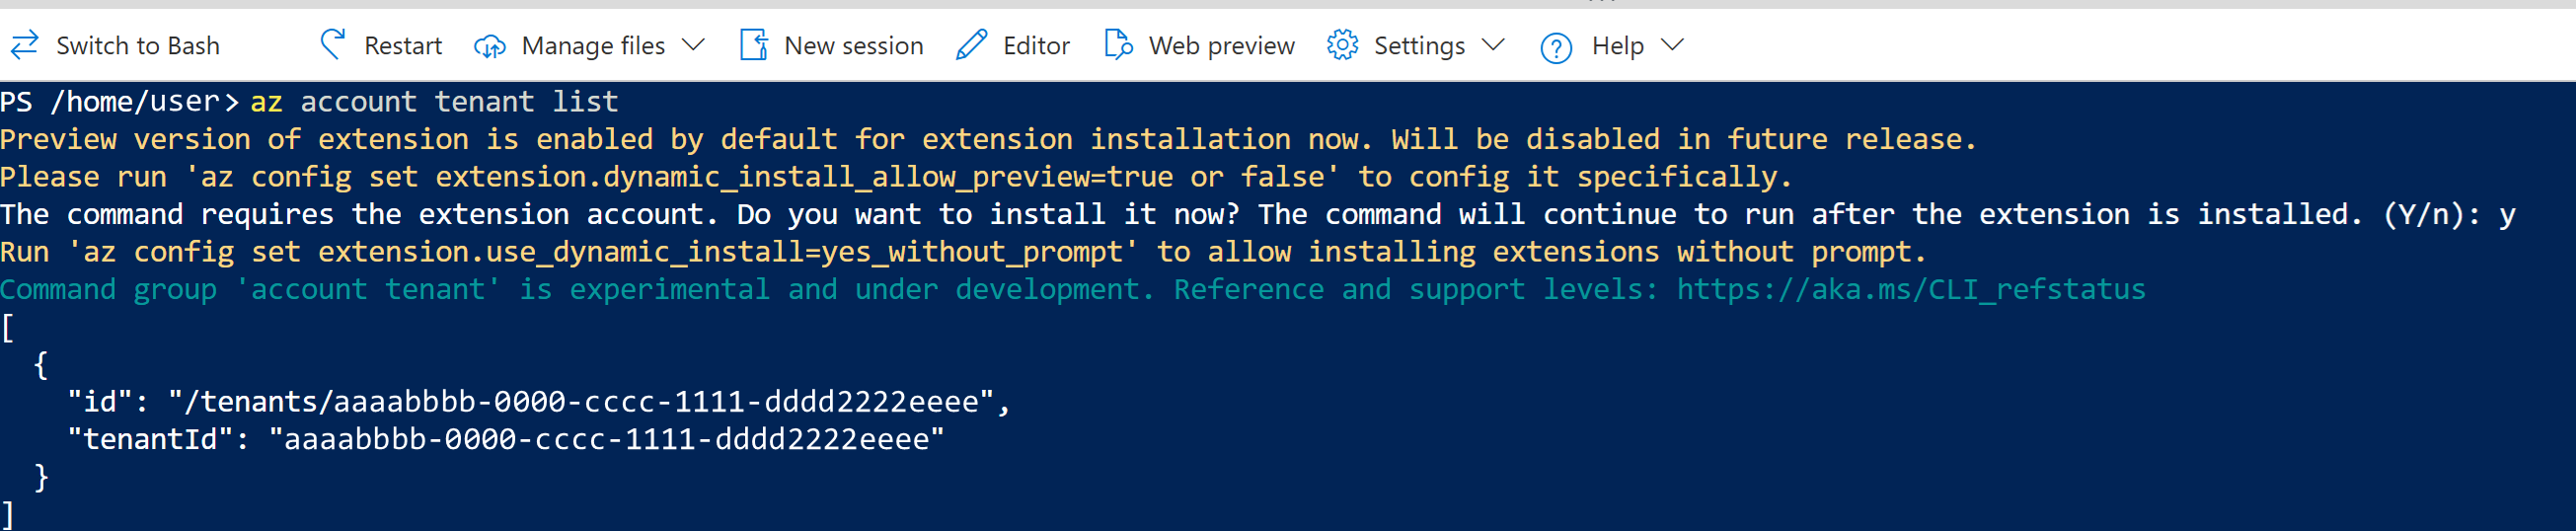
Task: Click the Restart circular arrow icon
Action: [332, 45]
